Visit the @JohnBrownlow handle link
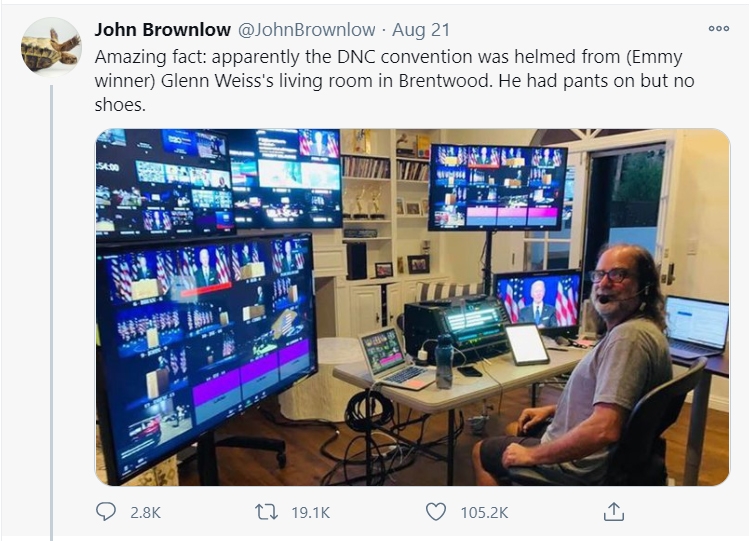 pos(307,30)
